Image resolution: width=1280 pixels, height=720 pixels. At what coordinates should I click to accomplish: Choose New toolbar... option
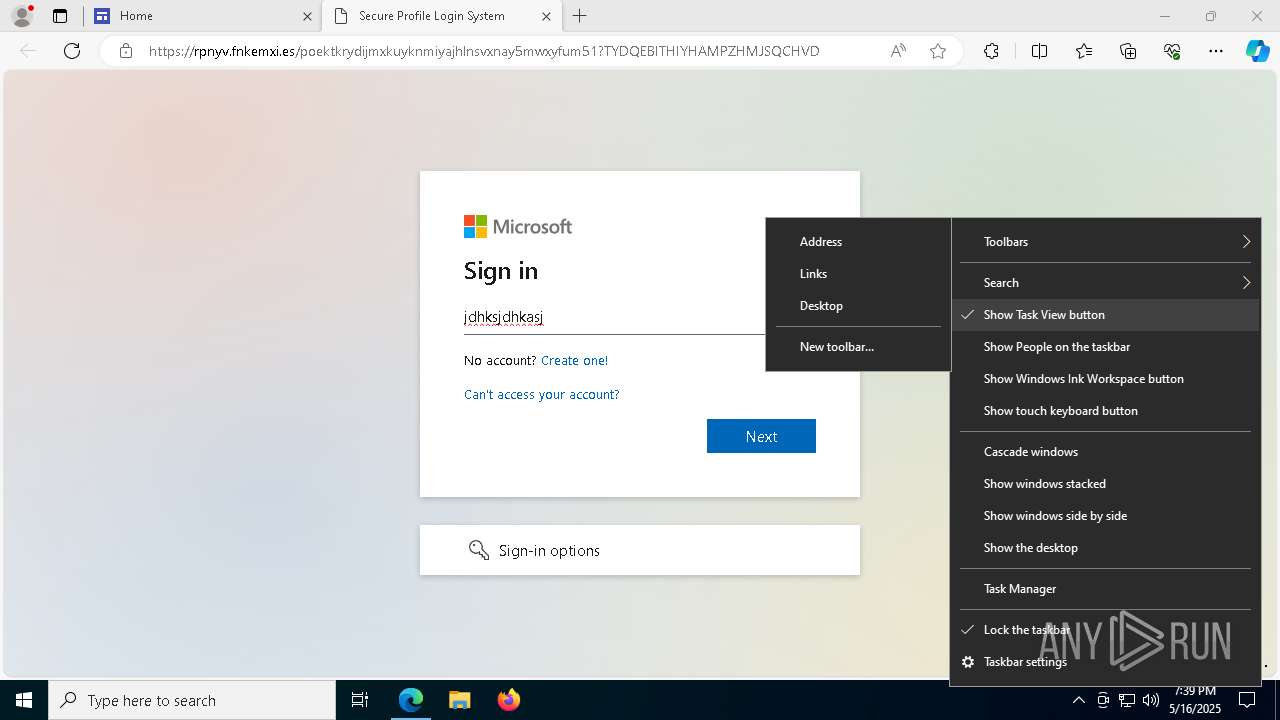858,346
